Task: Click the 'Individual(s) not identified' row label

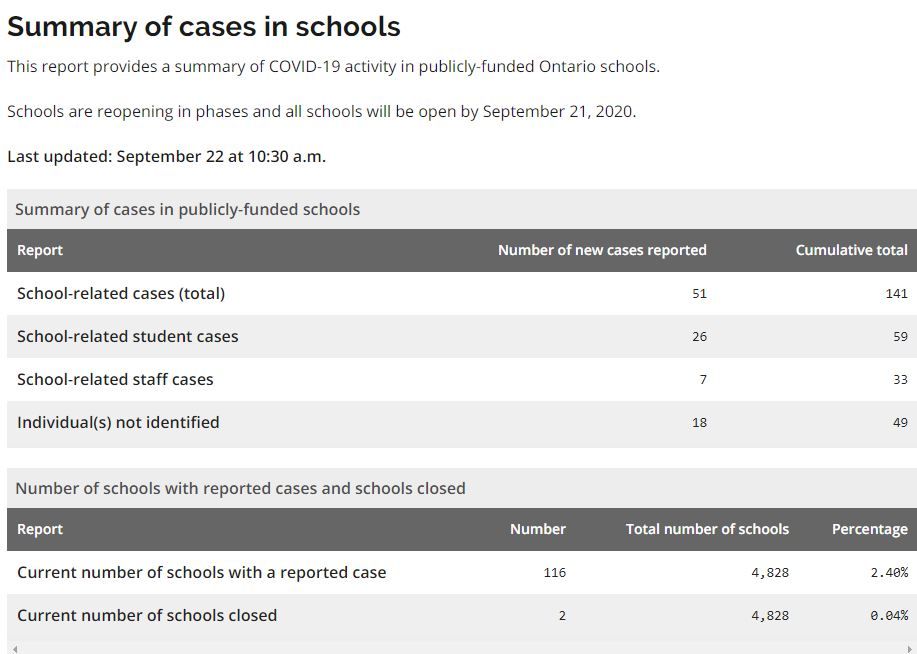Action: [118, 422]
